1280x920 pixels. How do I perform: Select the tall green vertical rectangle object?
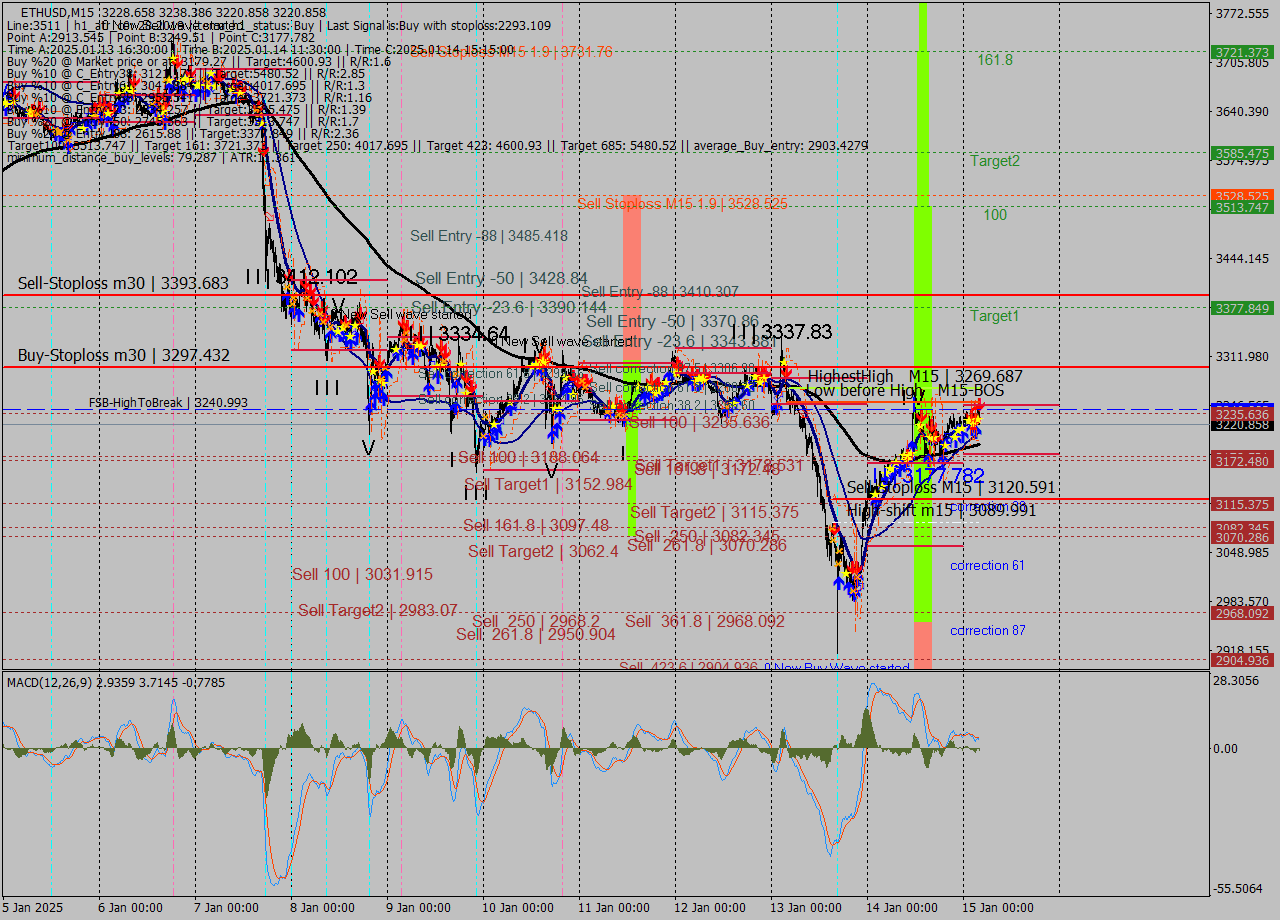pos(923,311)
